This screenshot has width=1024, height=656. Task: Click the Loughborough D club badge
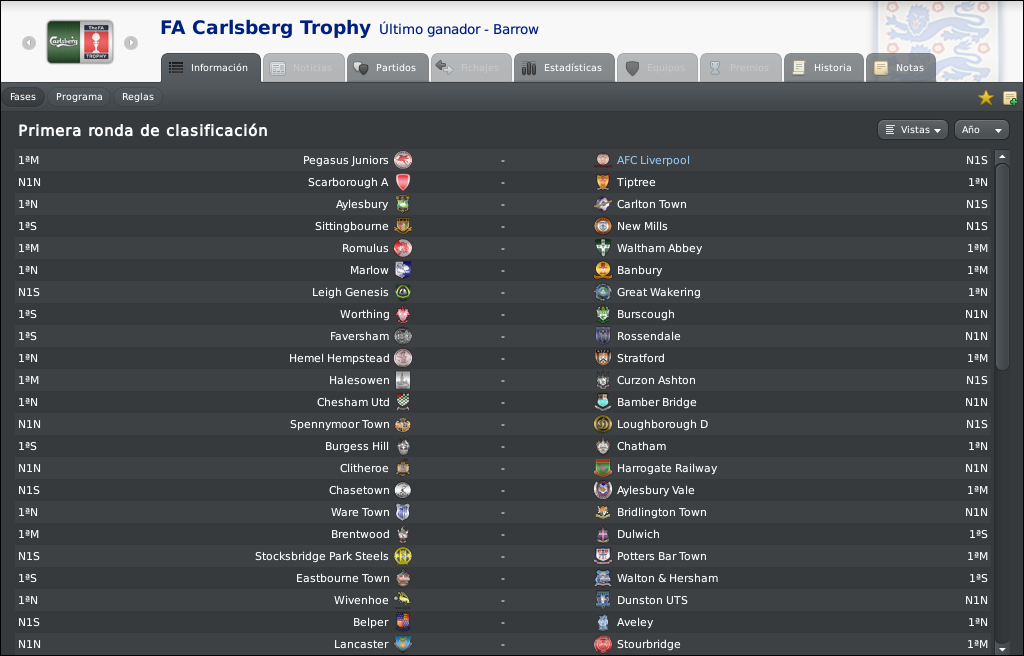pos(603,424)
